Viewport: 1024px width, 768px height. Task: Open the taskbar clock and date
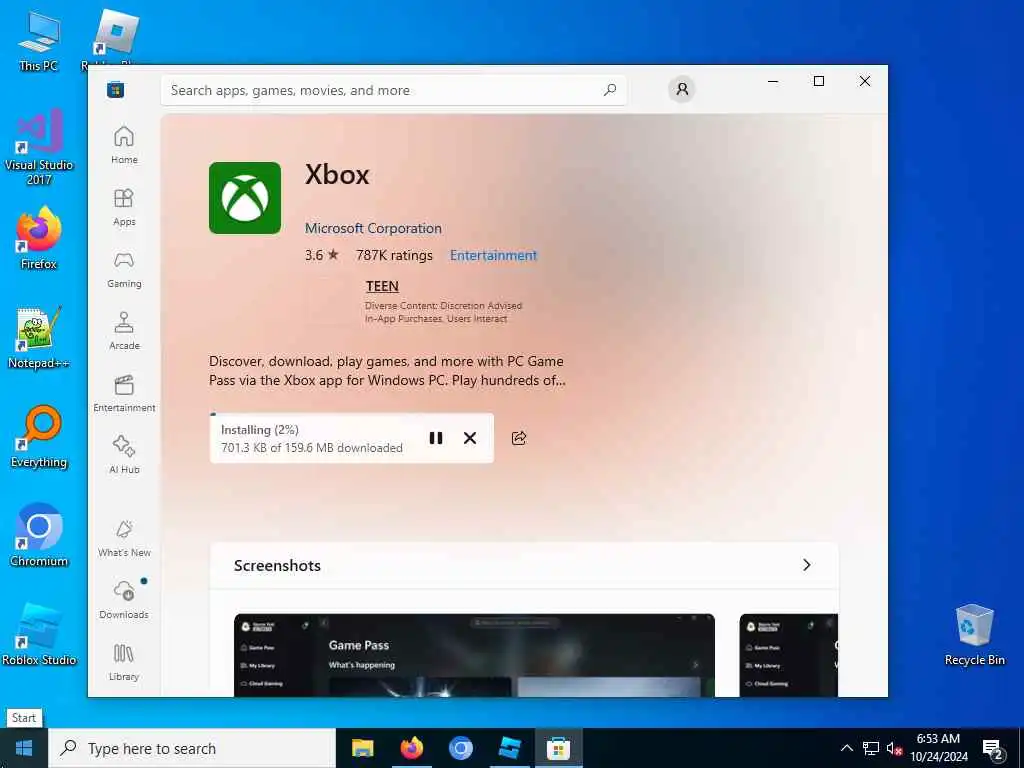click(938, 748)
